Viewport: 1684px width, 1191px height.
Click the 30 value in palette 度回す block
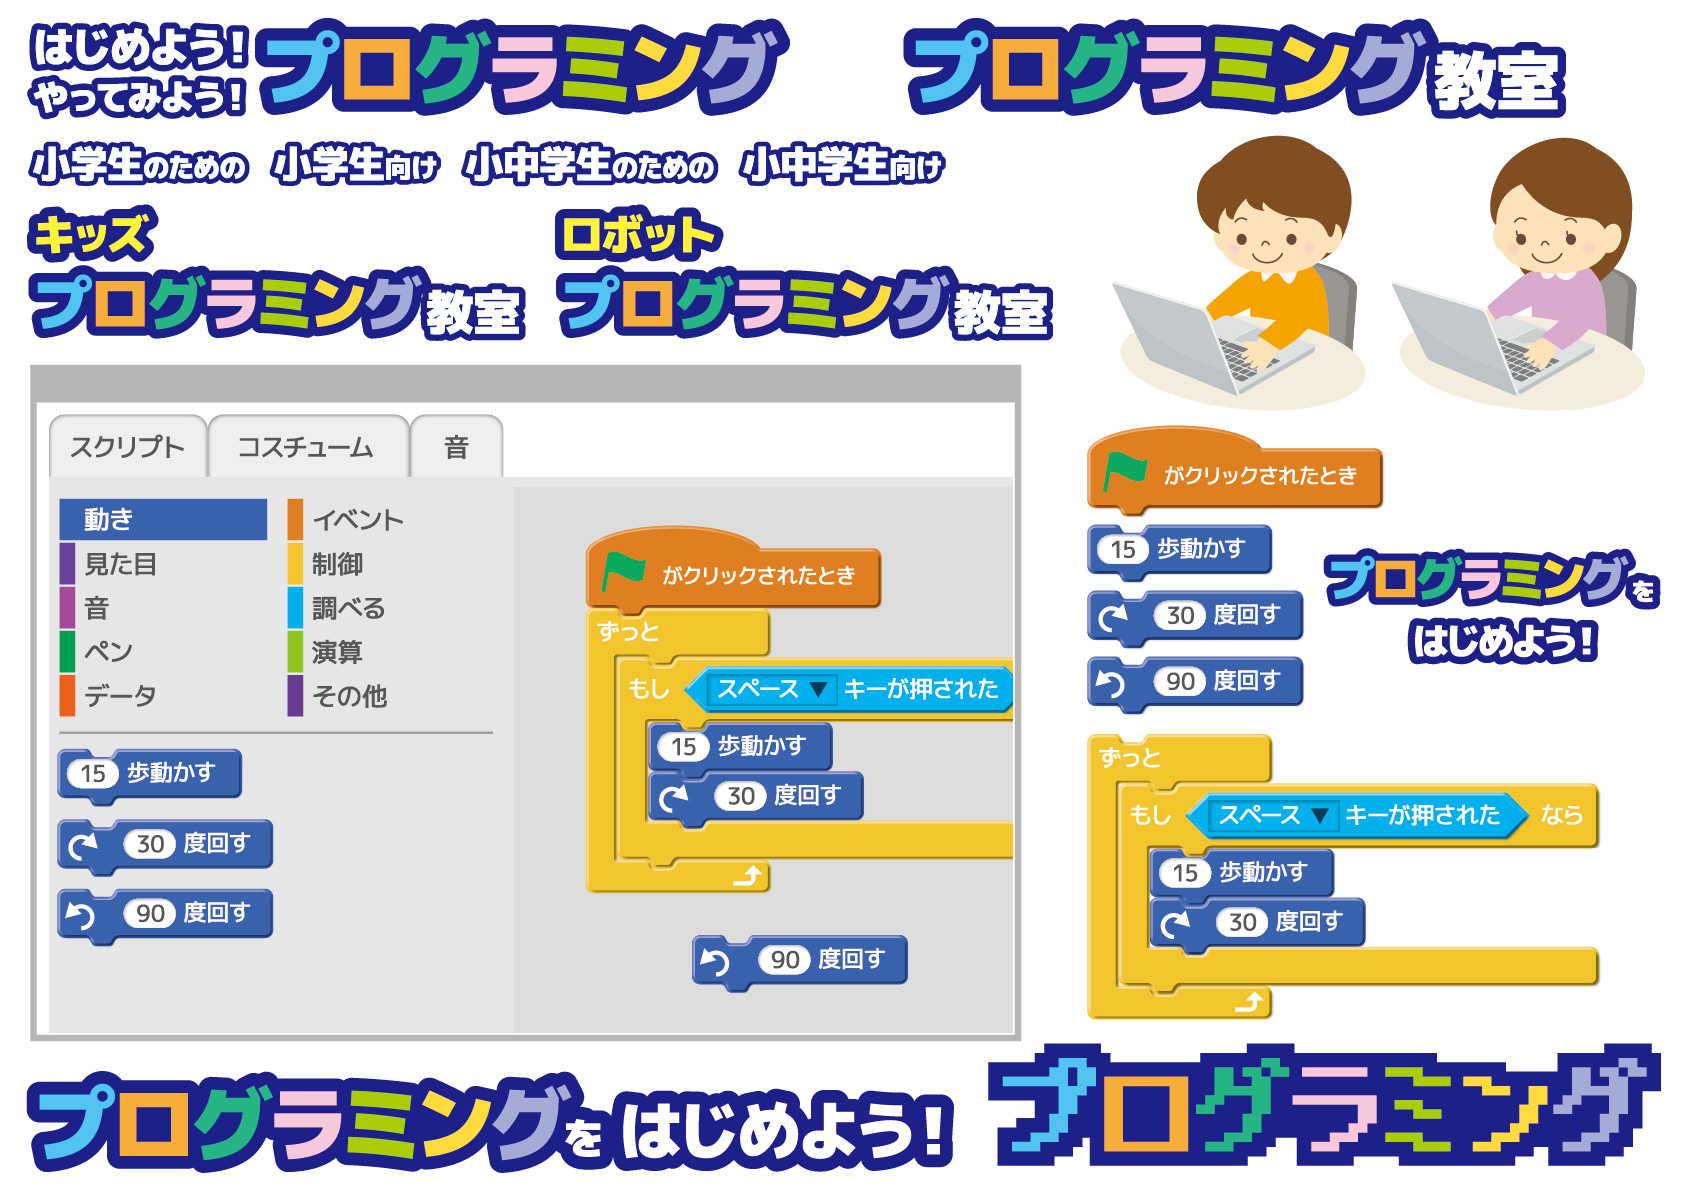(x=150, y=845)
